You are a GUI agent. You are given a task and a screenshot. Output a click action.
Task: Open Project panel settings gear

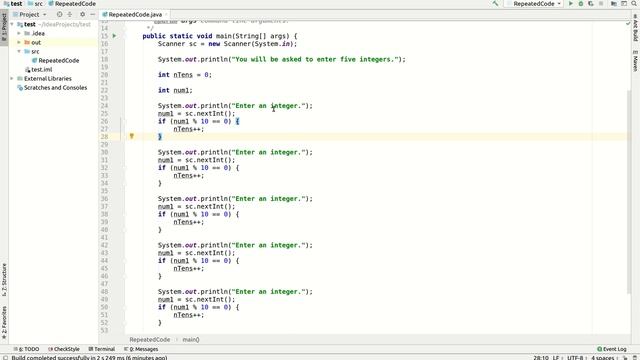coord(82,14)
